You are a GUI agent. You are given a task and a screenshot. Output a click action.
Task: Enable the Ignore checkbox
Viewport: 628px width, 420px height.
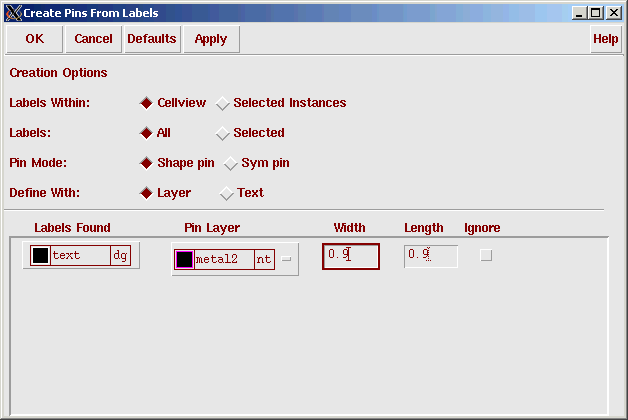click(486, 256)
